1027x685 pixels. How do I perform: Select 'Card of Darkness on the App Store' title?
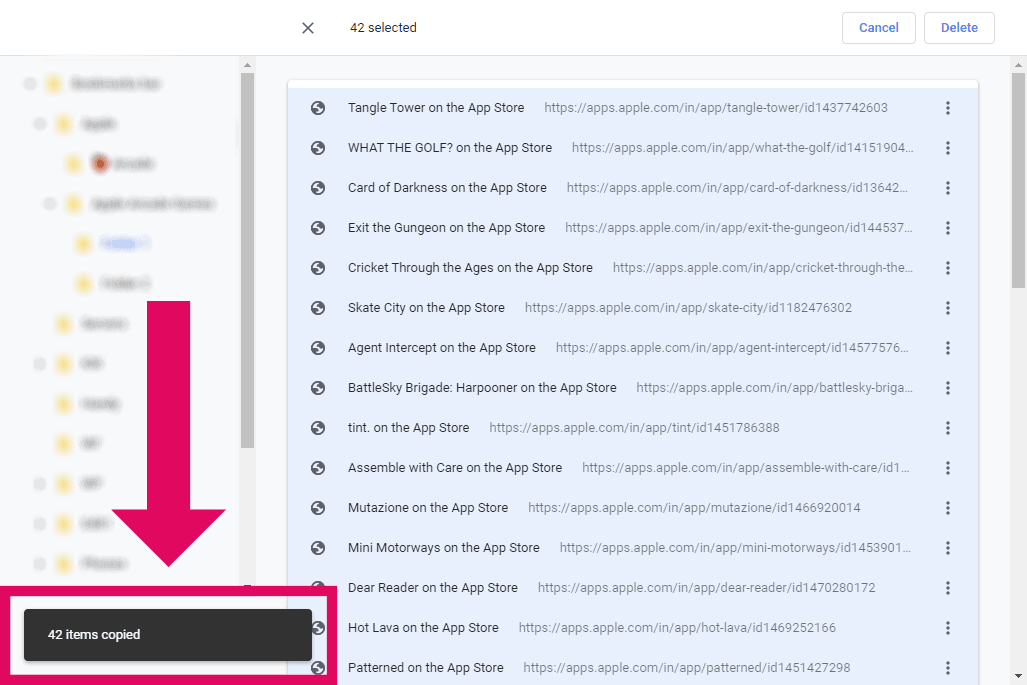[x=447, y=188]
